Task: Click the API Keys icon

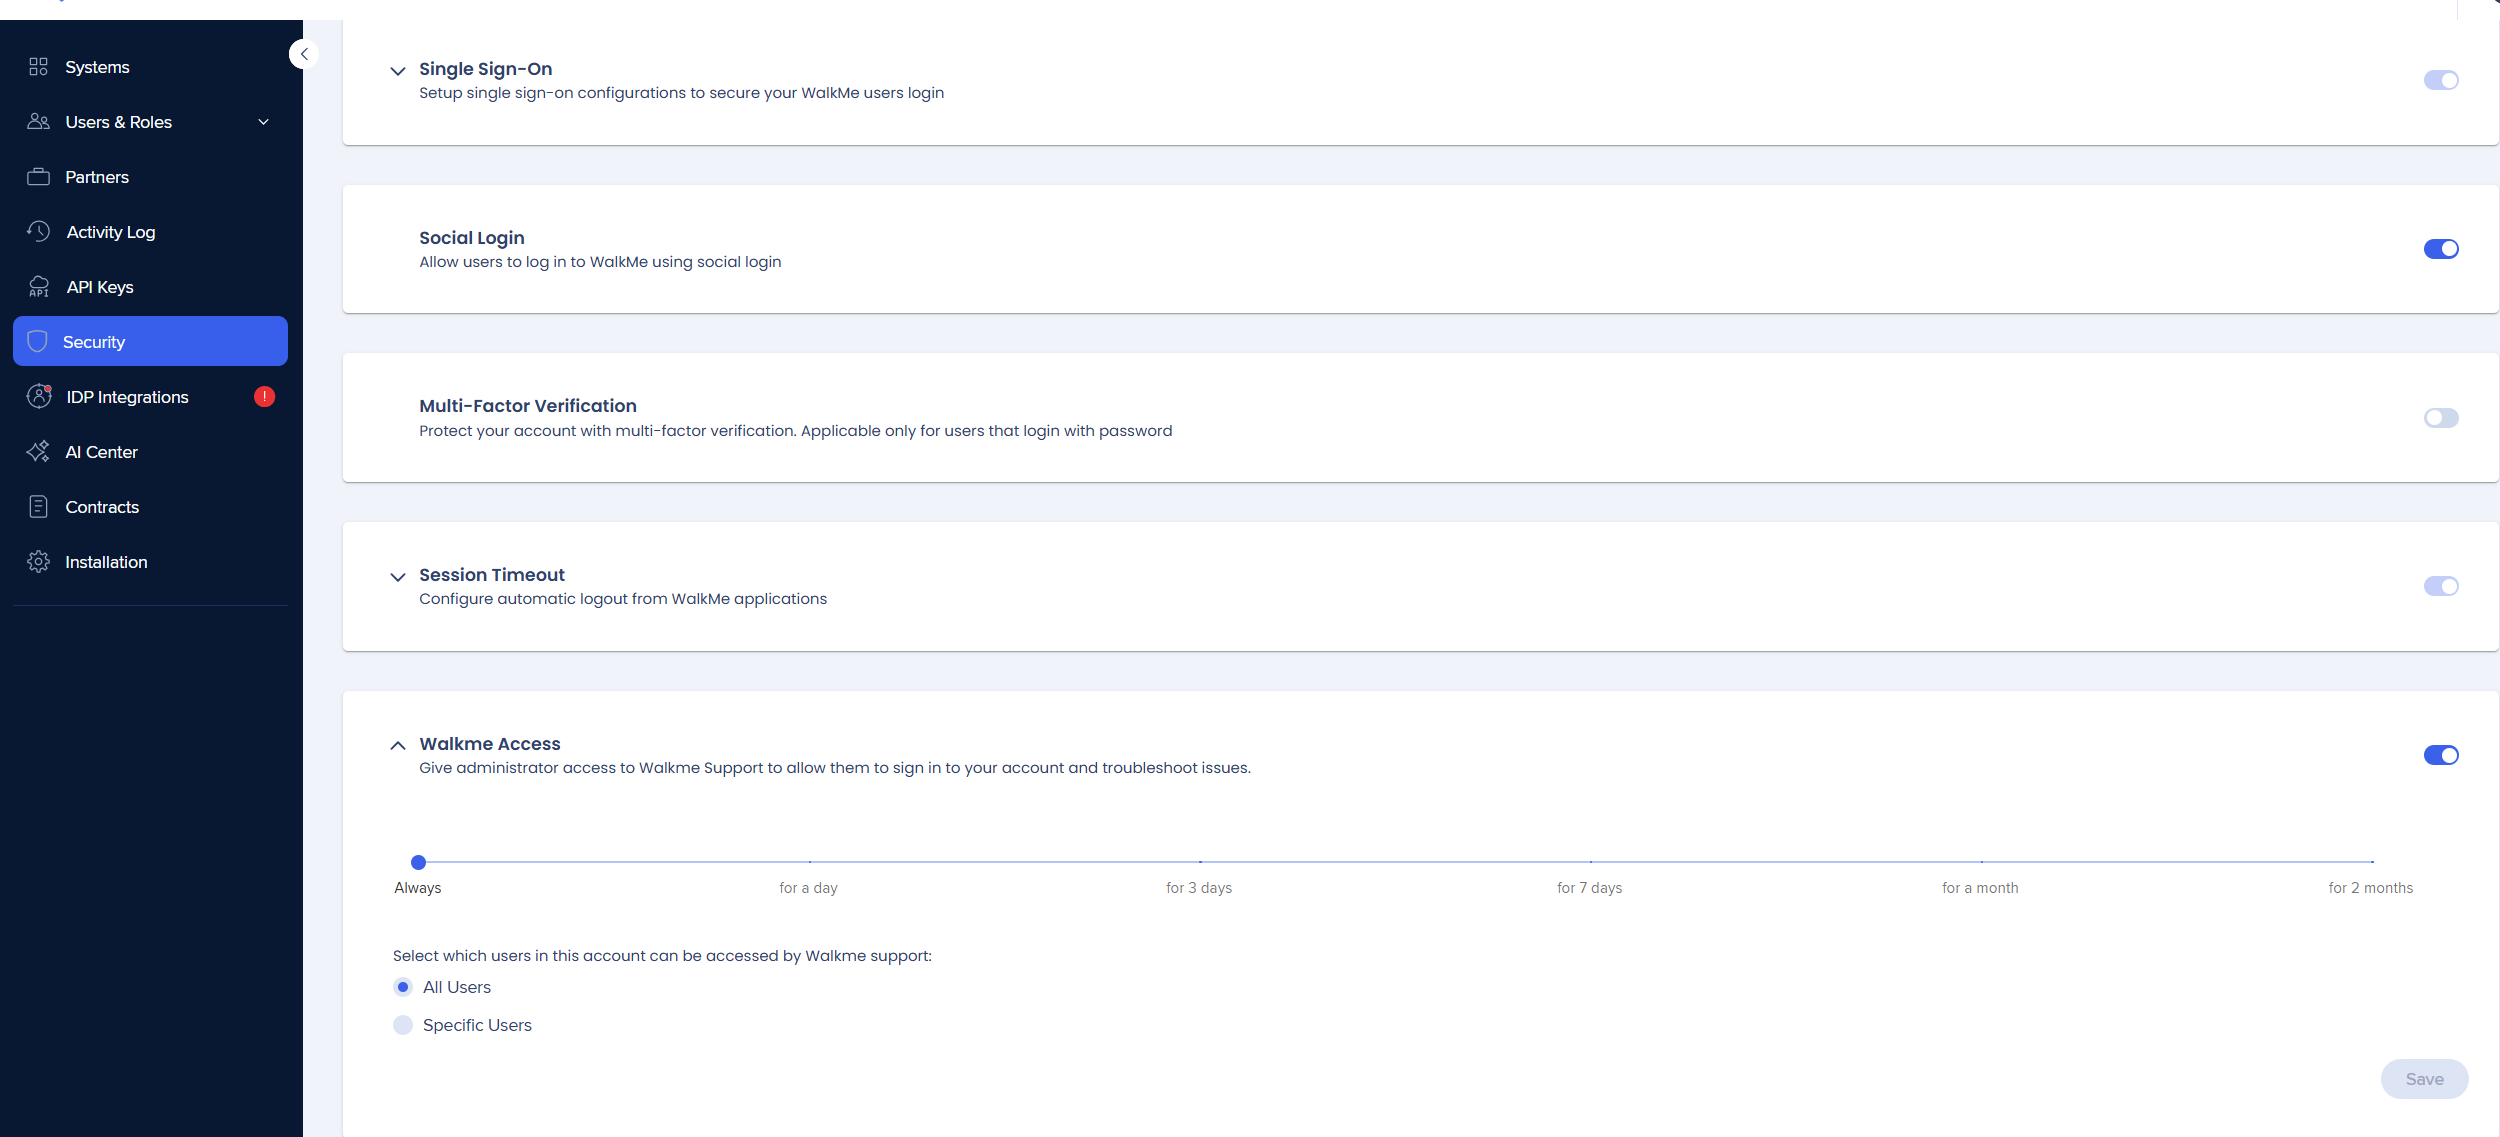Action: pos(38,287)
